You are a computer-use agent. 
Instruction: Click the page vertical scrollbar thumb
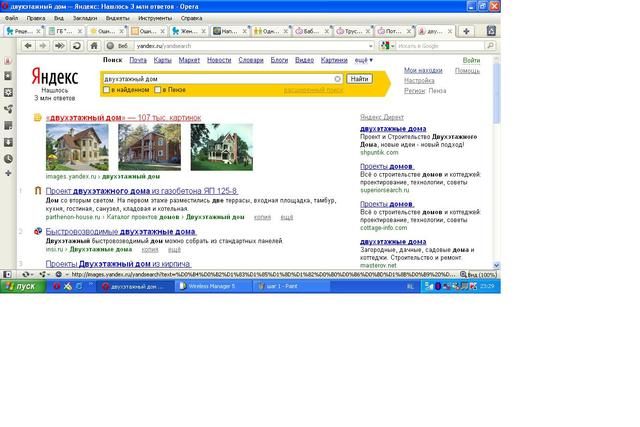click(496, 93)
